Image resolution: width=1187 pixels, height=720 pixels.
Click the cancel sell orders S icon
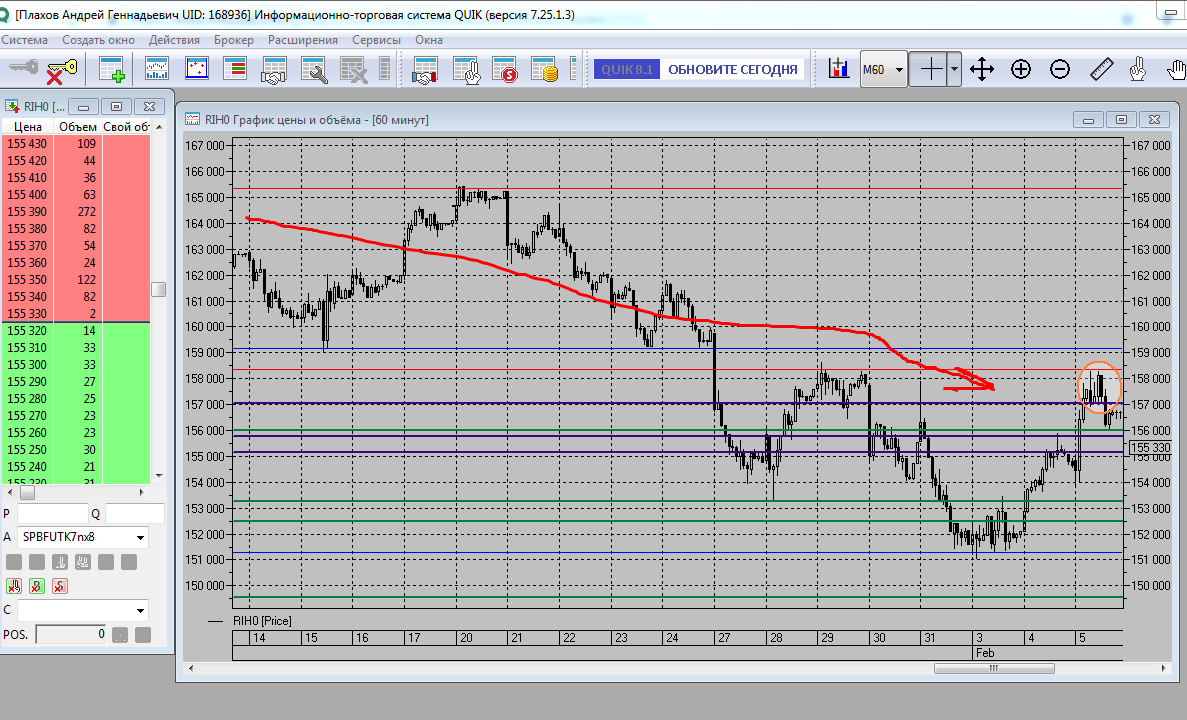(x=59, y=586)
